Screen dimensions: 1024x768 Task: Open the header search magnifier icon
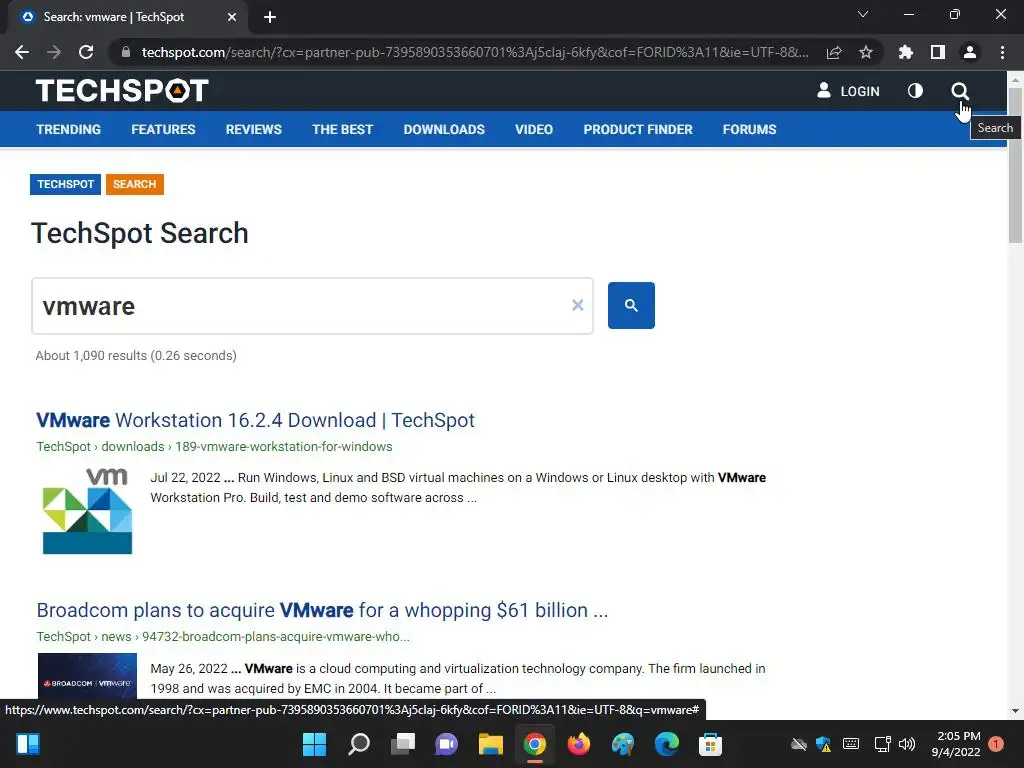pos(959,91)
